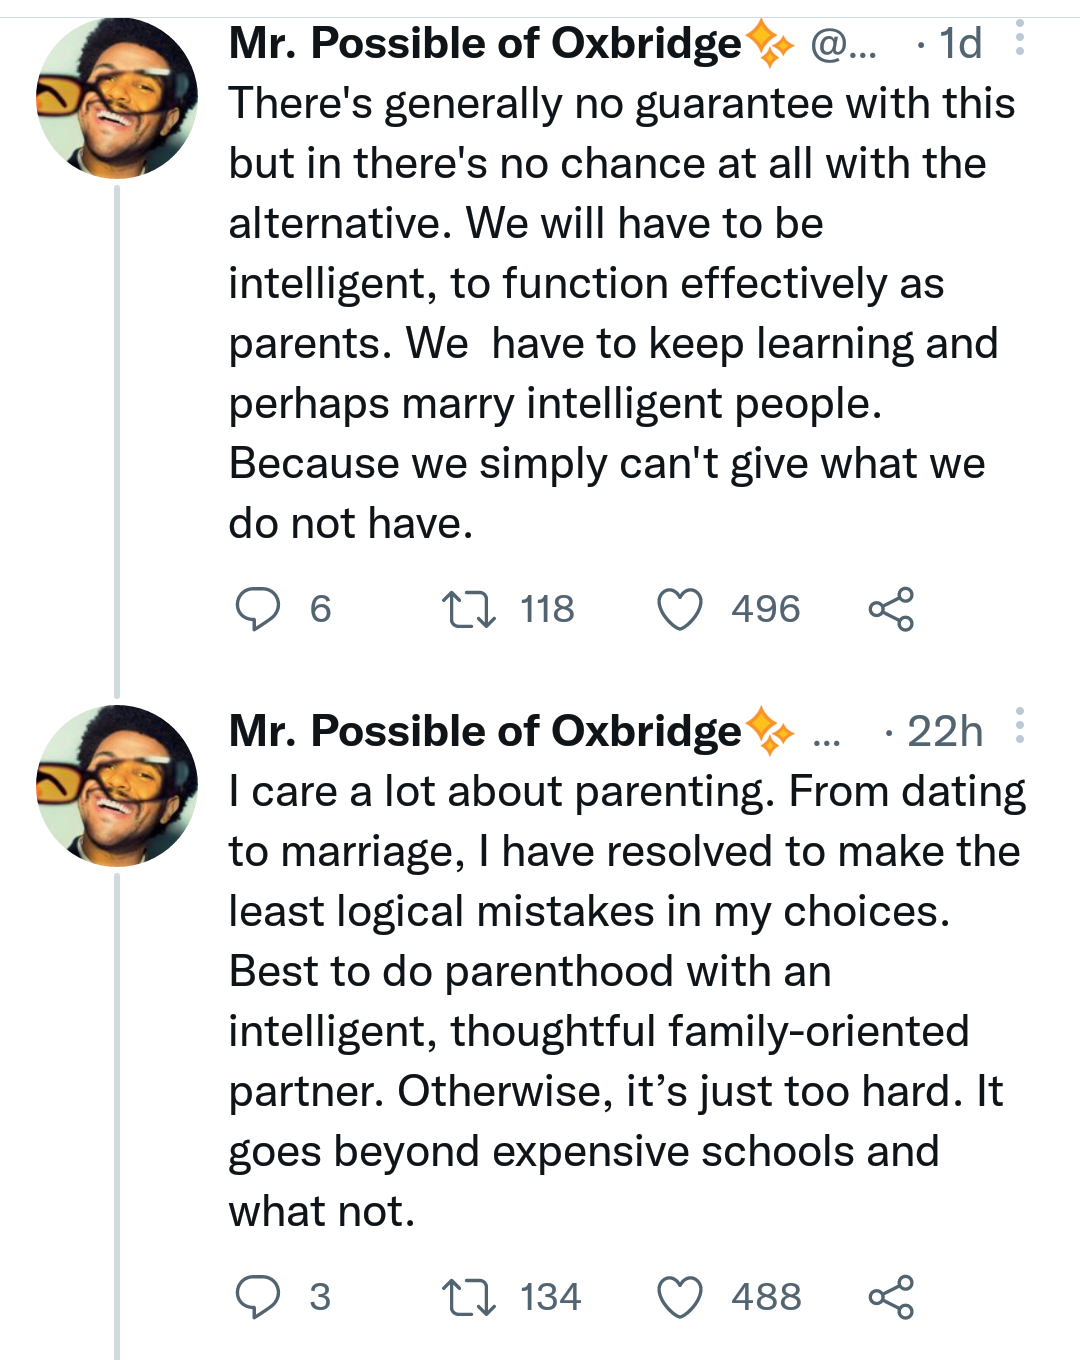Open profile picture of the first tweet
Screen dimensions: 1080x1360
[117, 98]
